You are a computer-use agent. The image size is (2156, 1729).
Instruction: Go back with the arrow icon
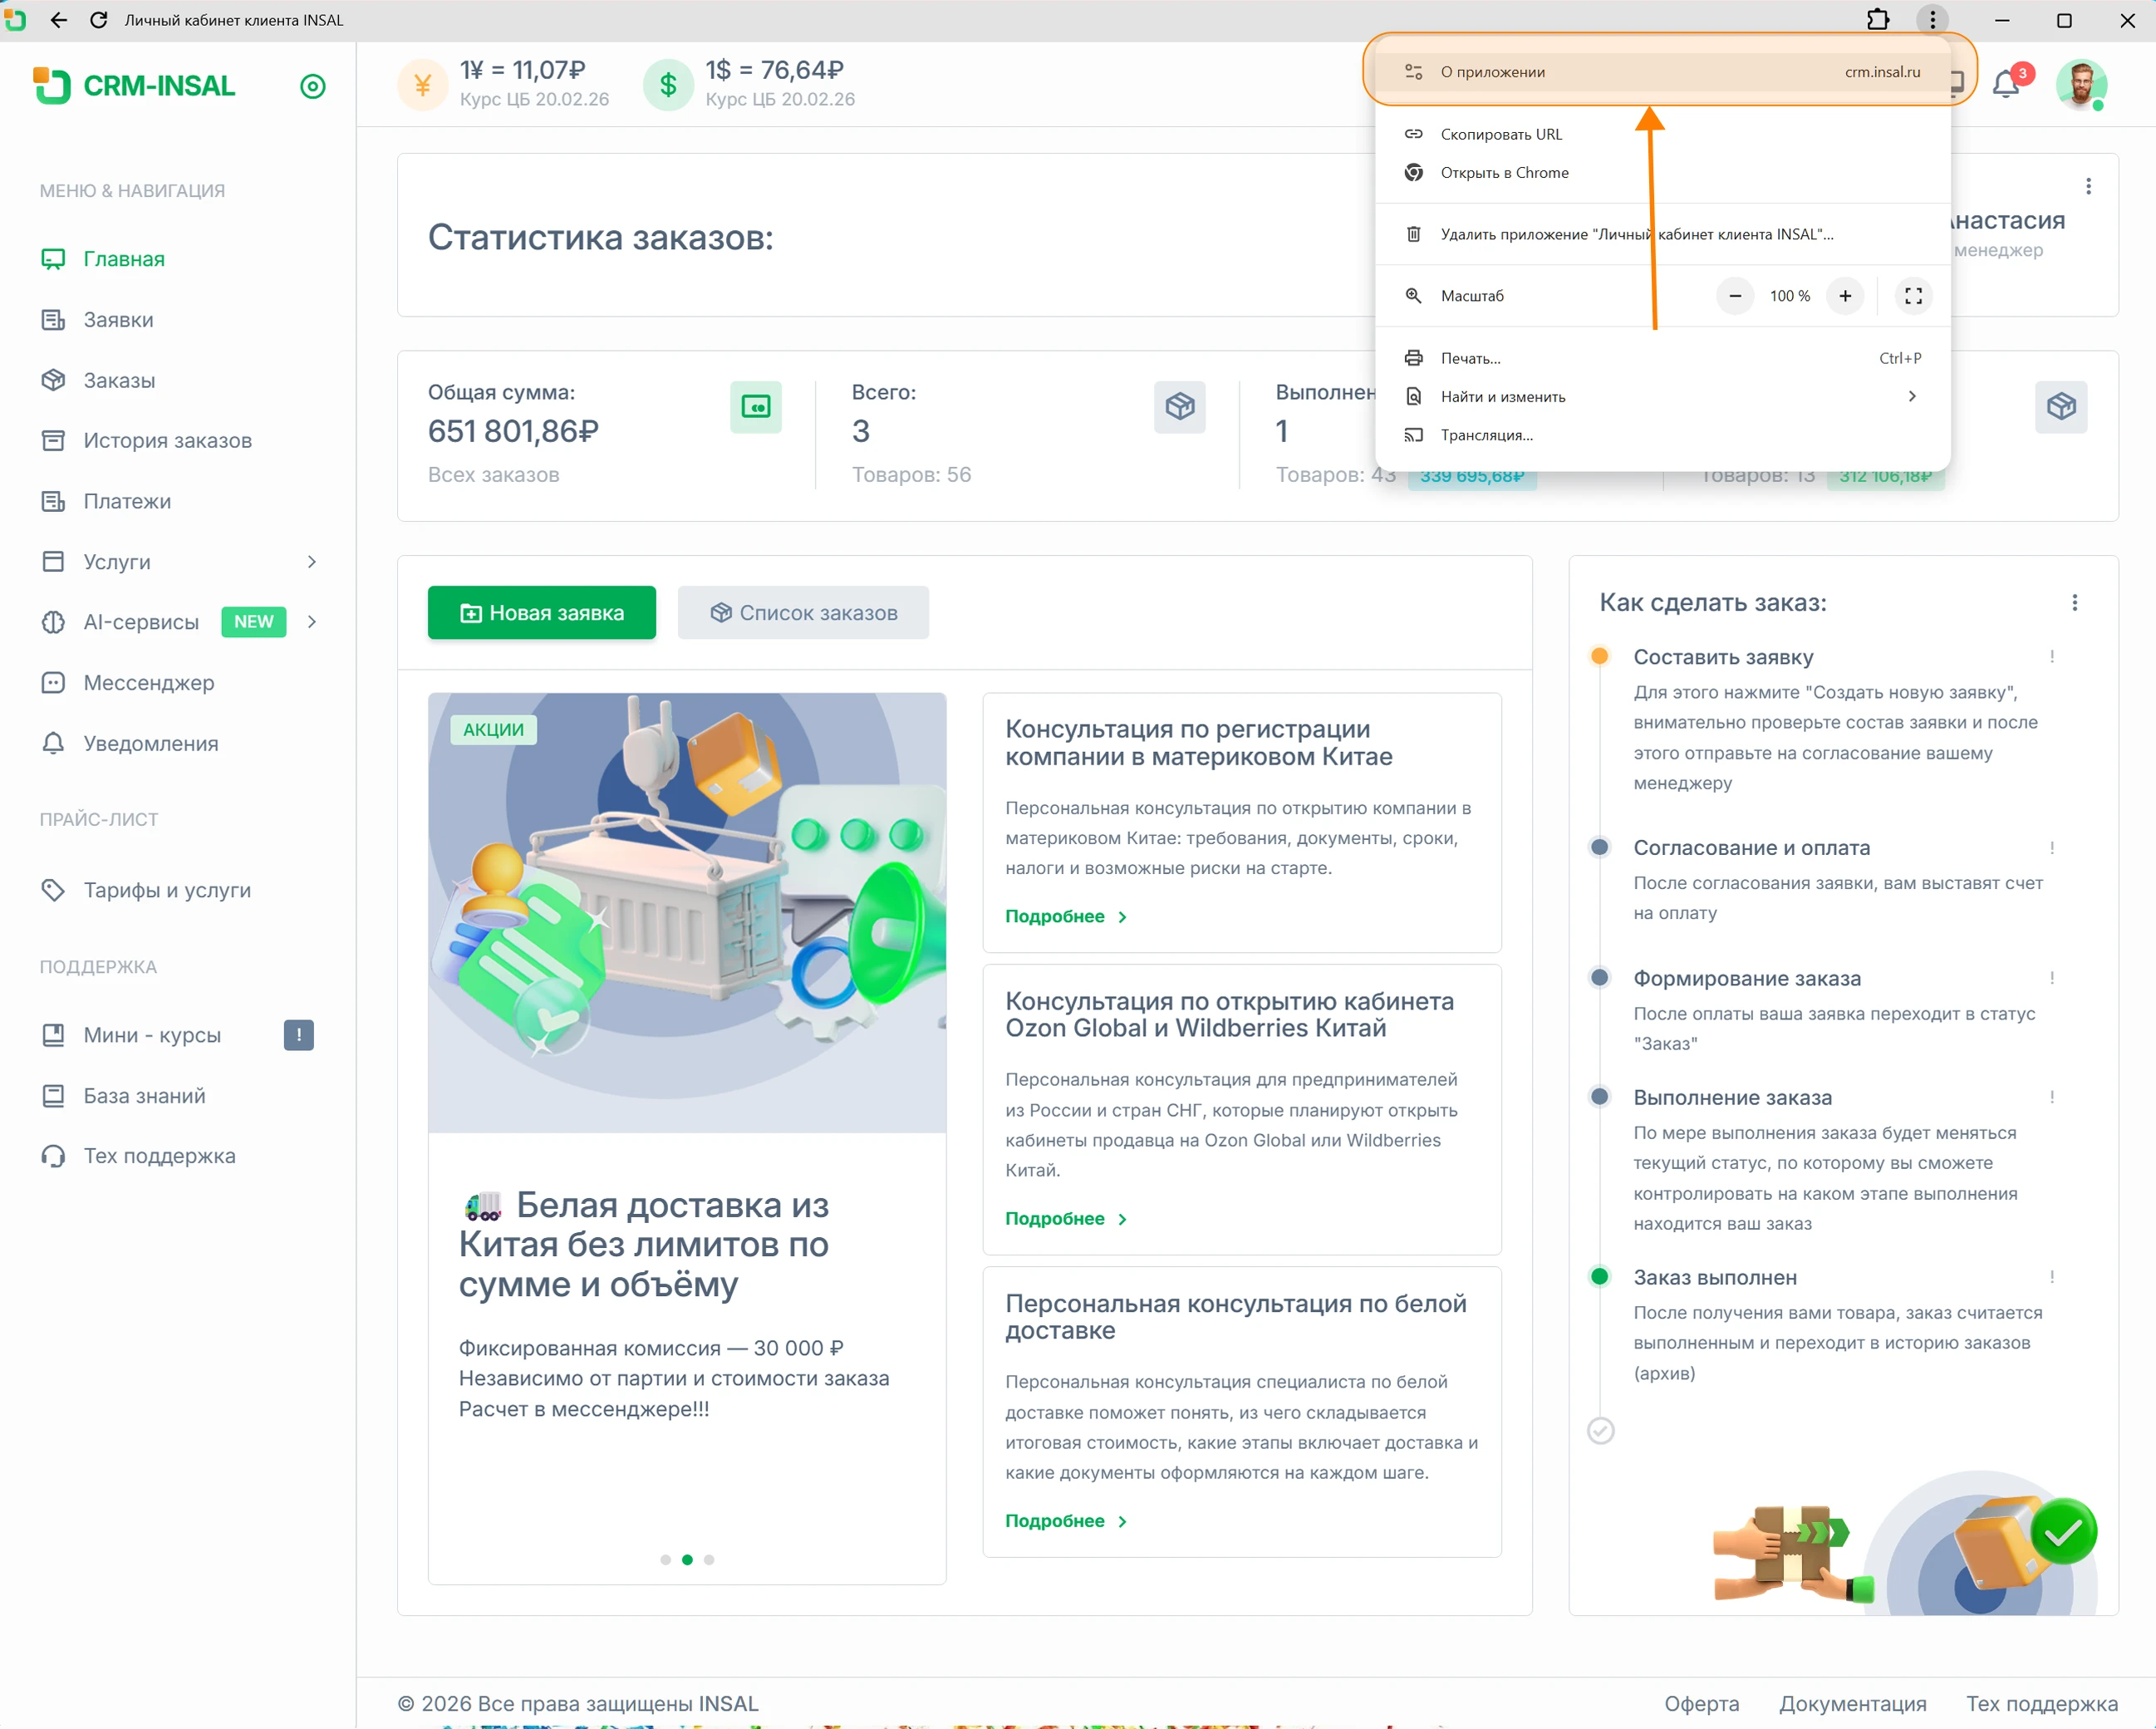point(59,20)
